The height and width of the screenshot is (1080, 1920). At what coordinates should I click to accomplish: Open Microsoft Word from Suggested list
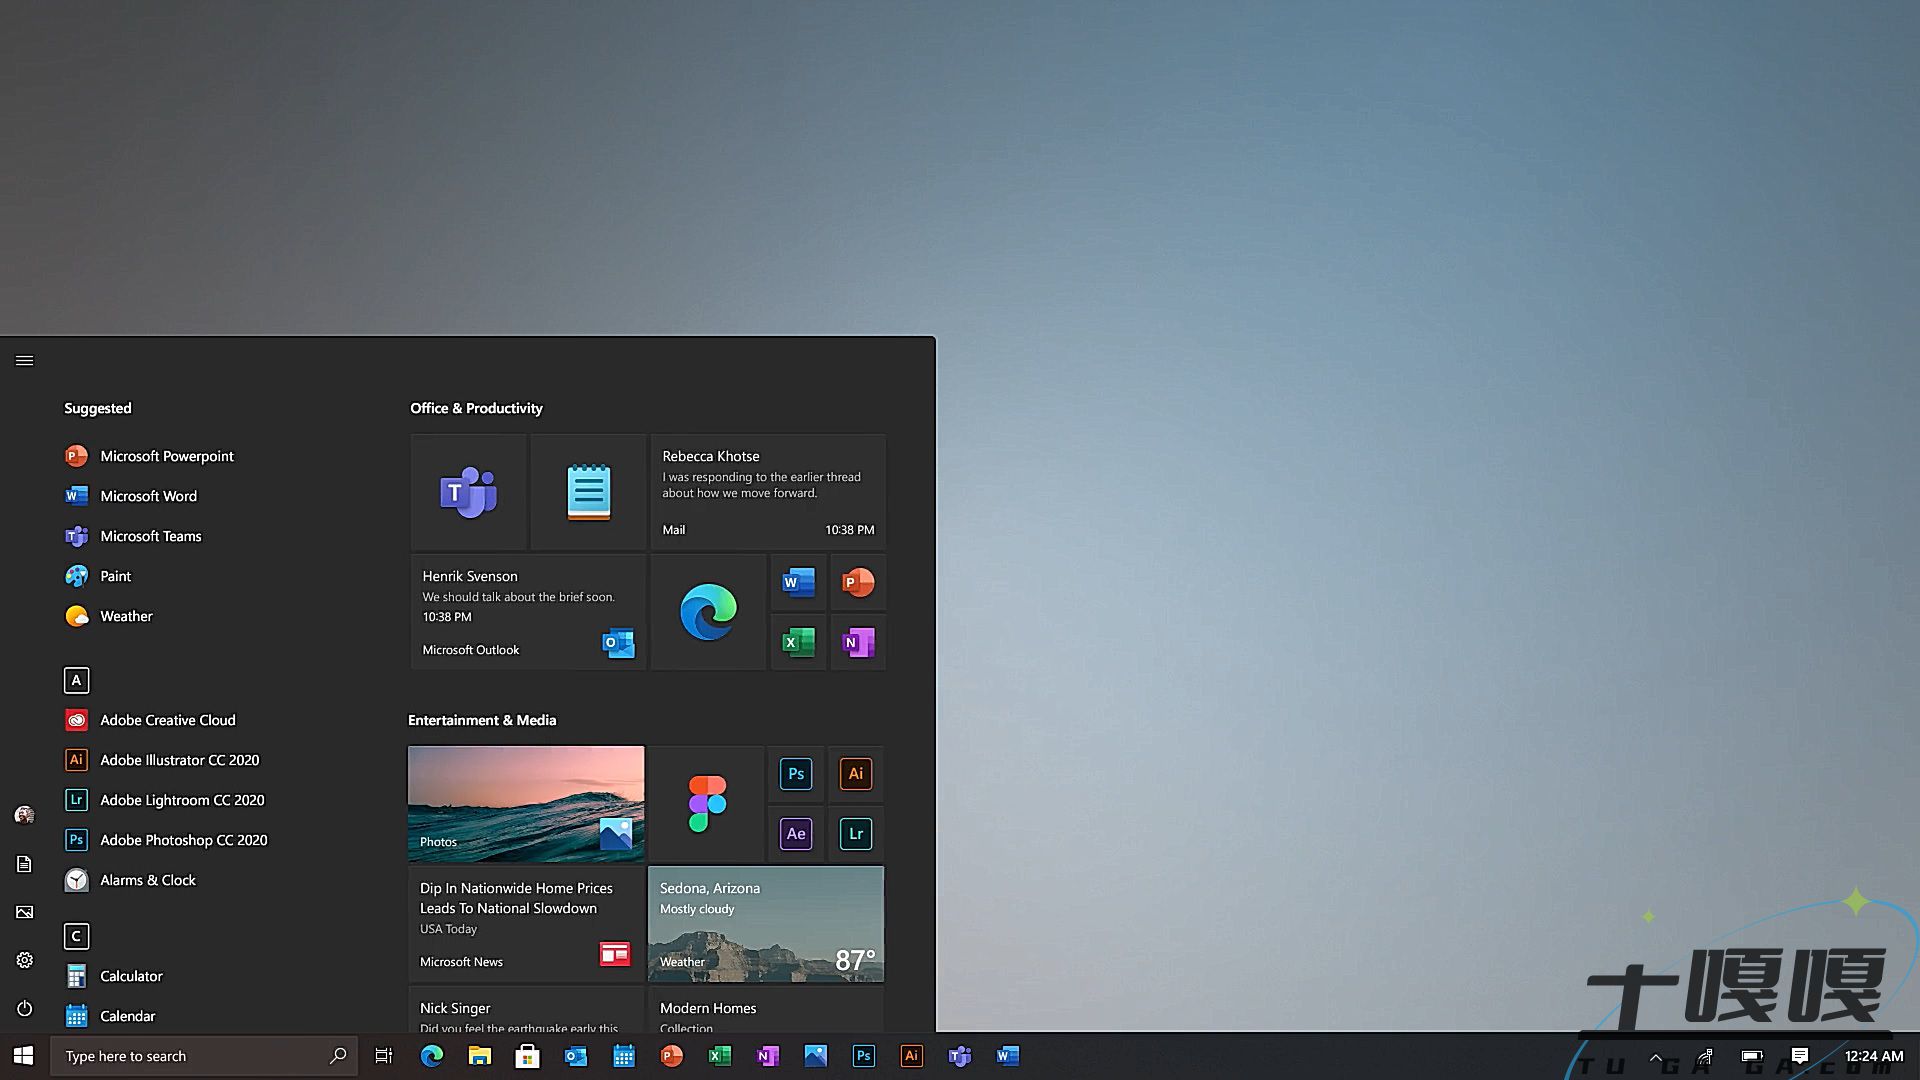[132, 496]
